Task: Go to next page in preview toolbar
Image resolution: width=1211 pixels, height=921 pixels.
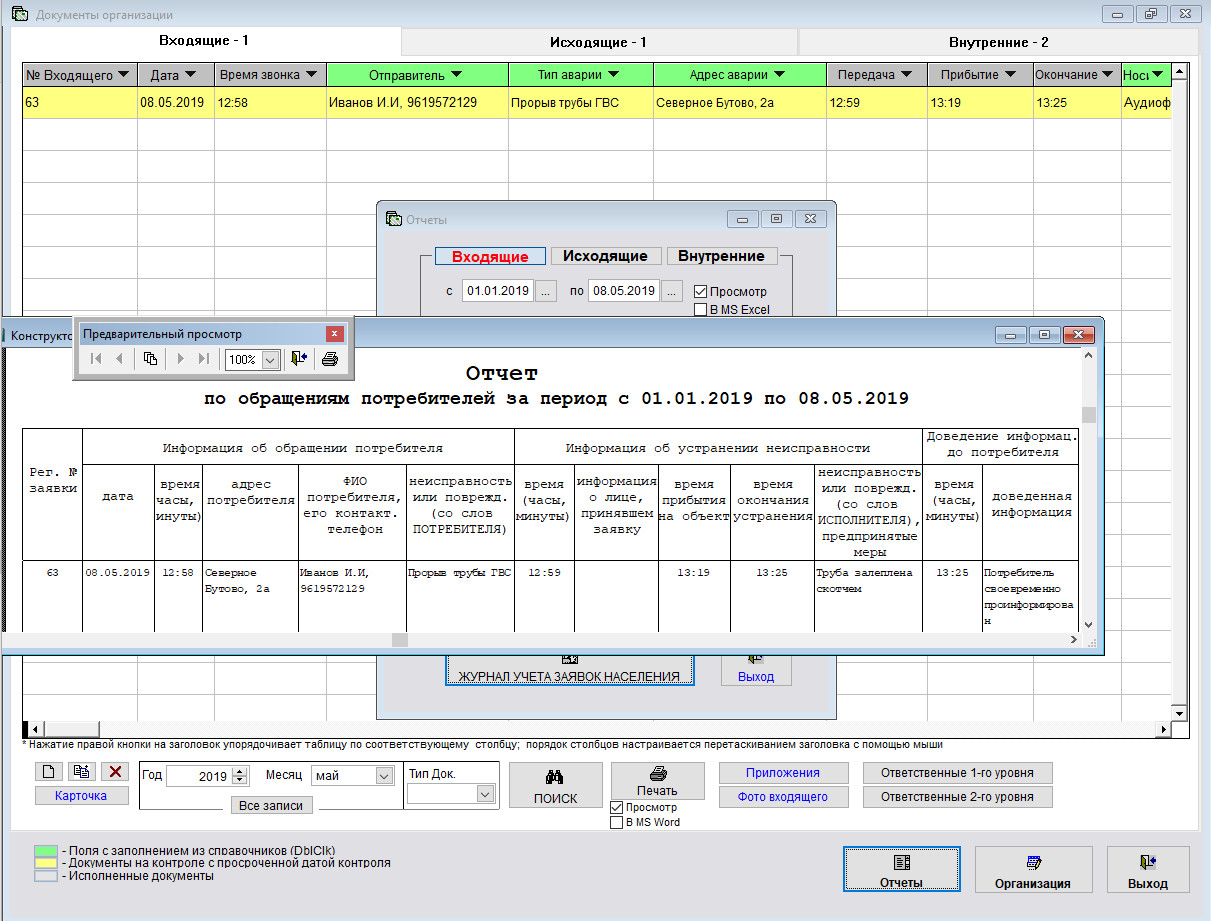Action: (x=181, y=359)
